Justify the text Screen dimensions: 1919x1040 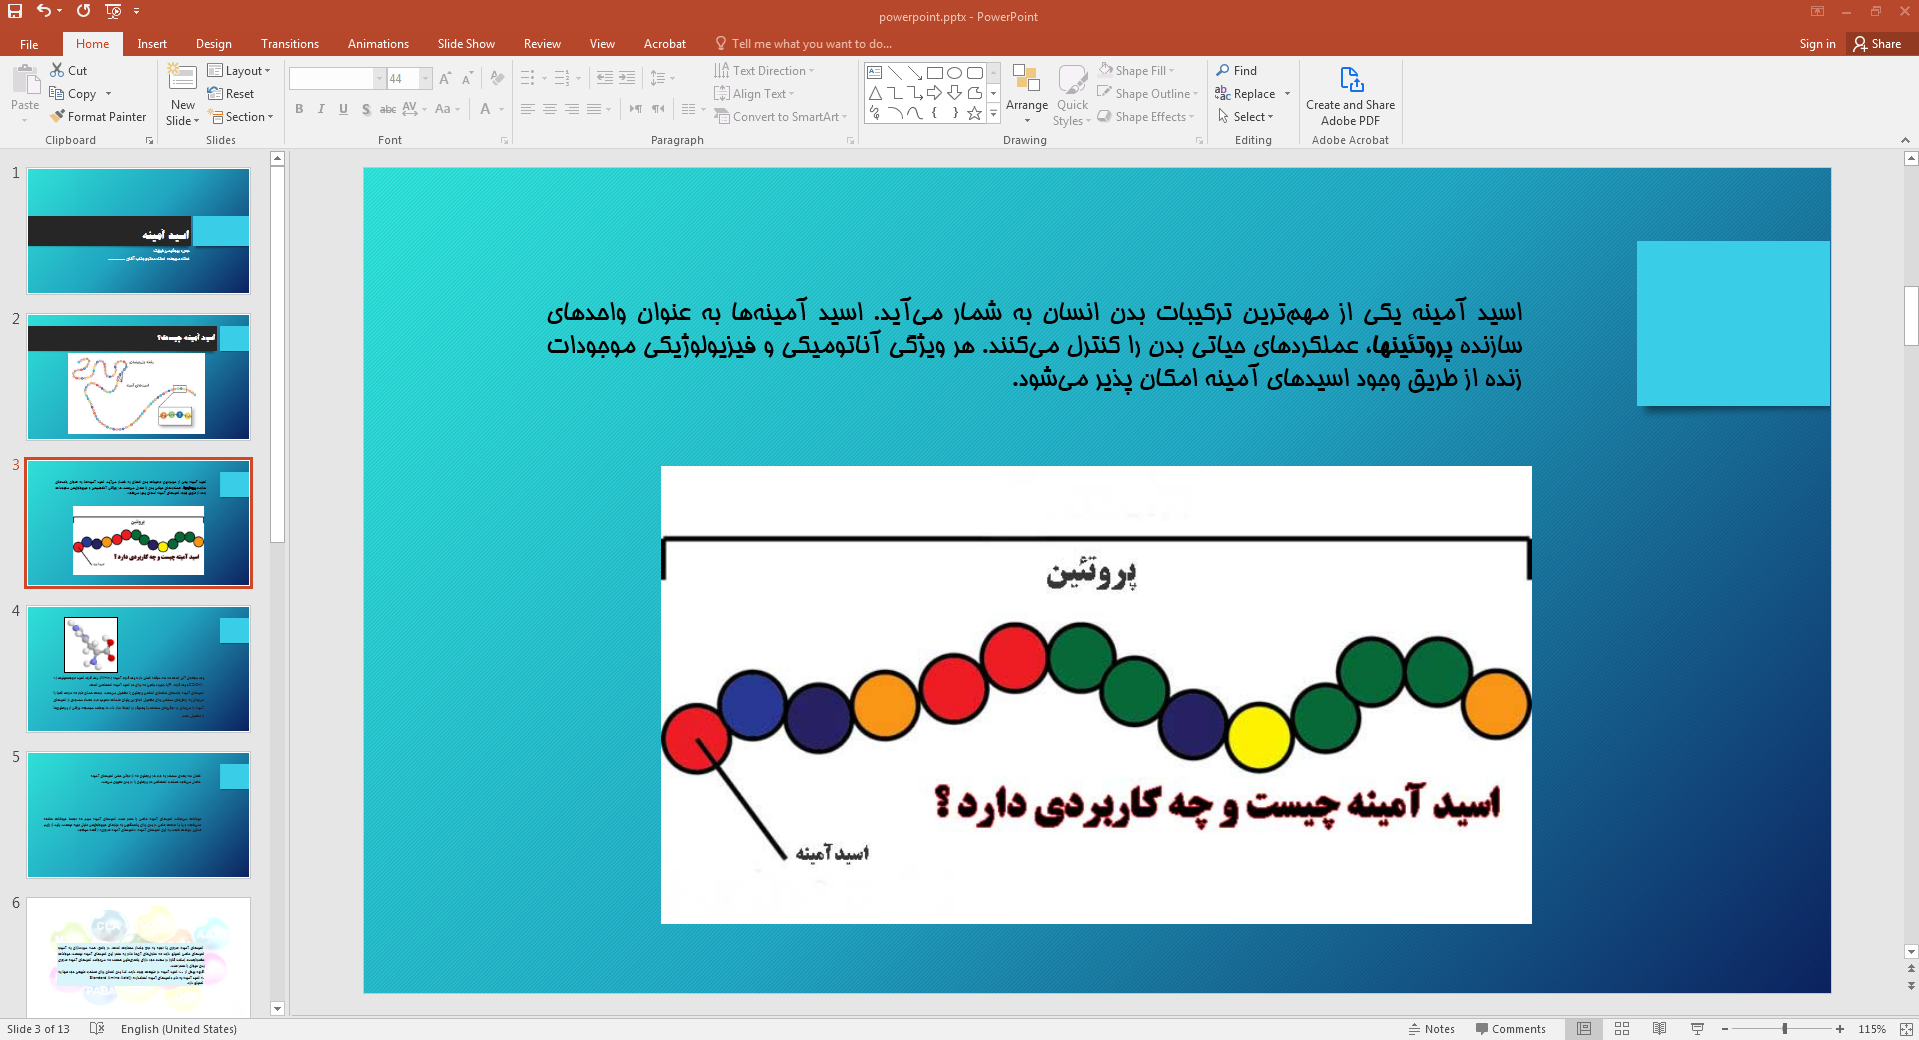click(x=594, y=109)
